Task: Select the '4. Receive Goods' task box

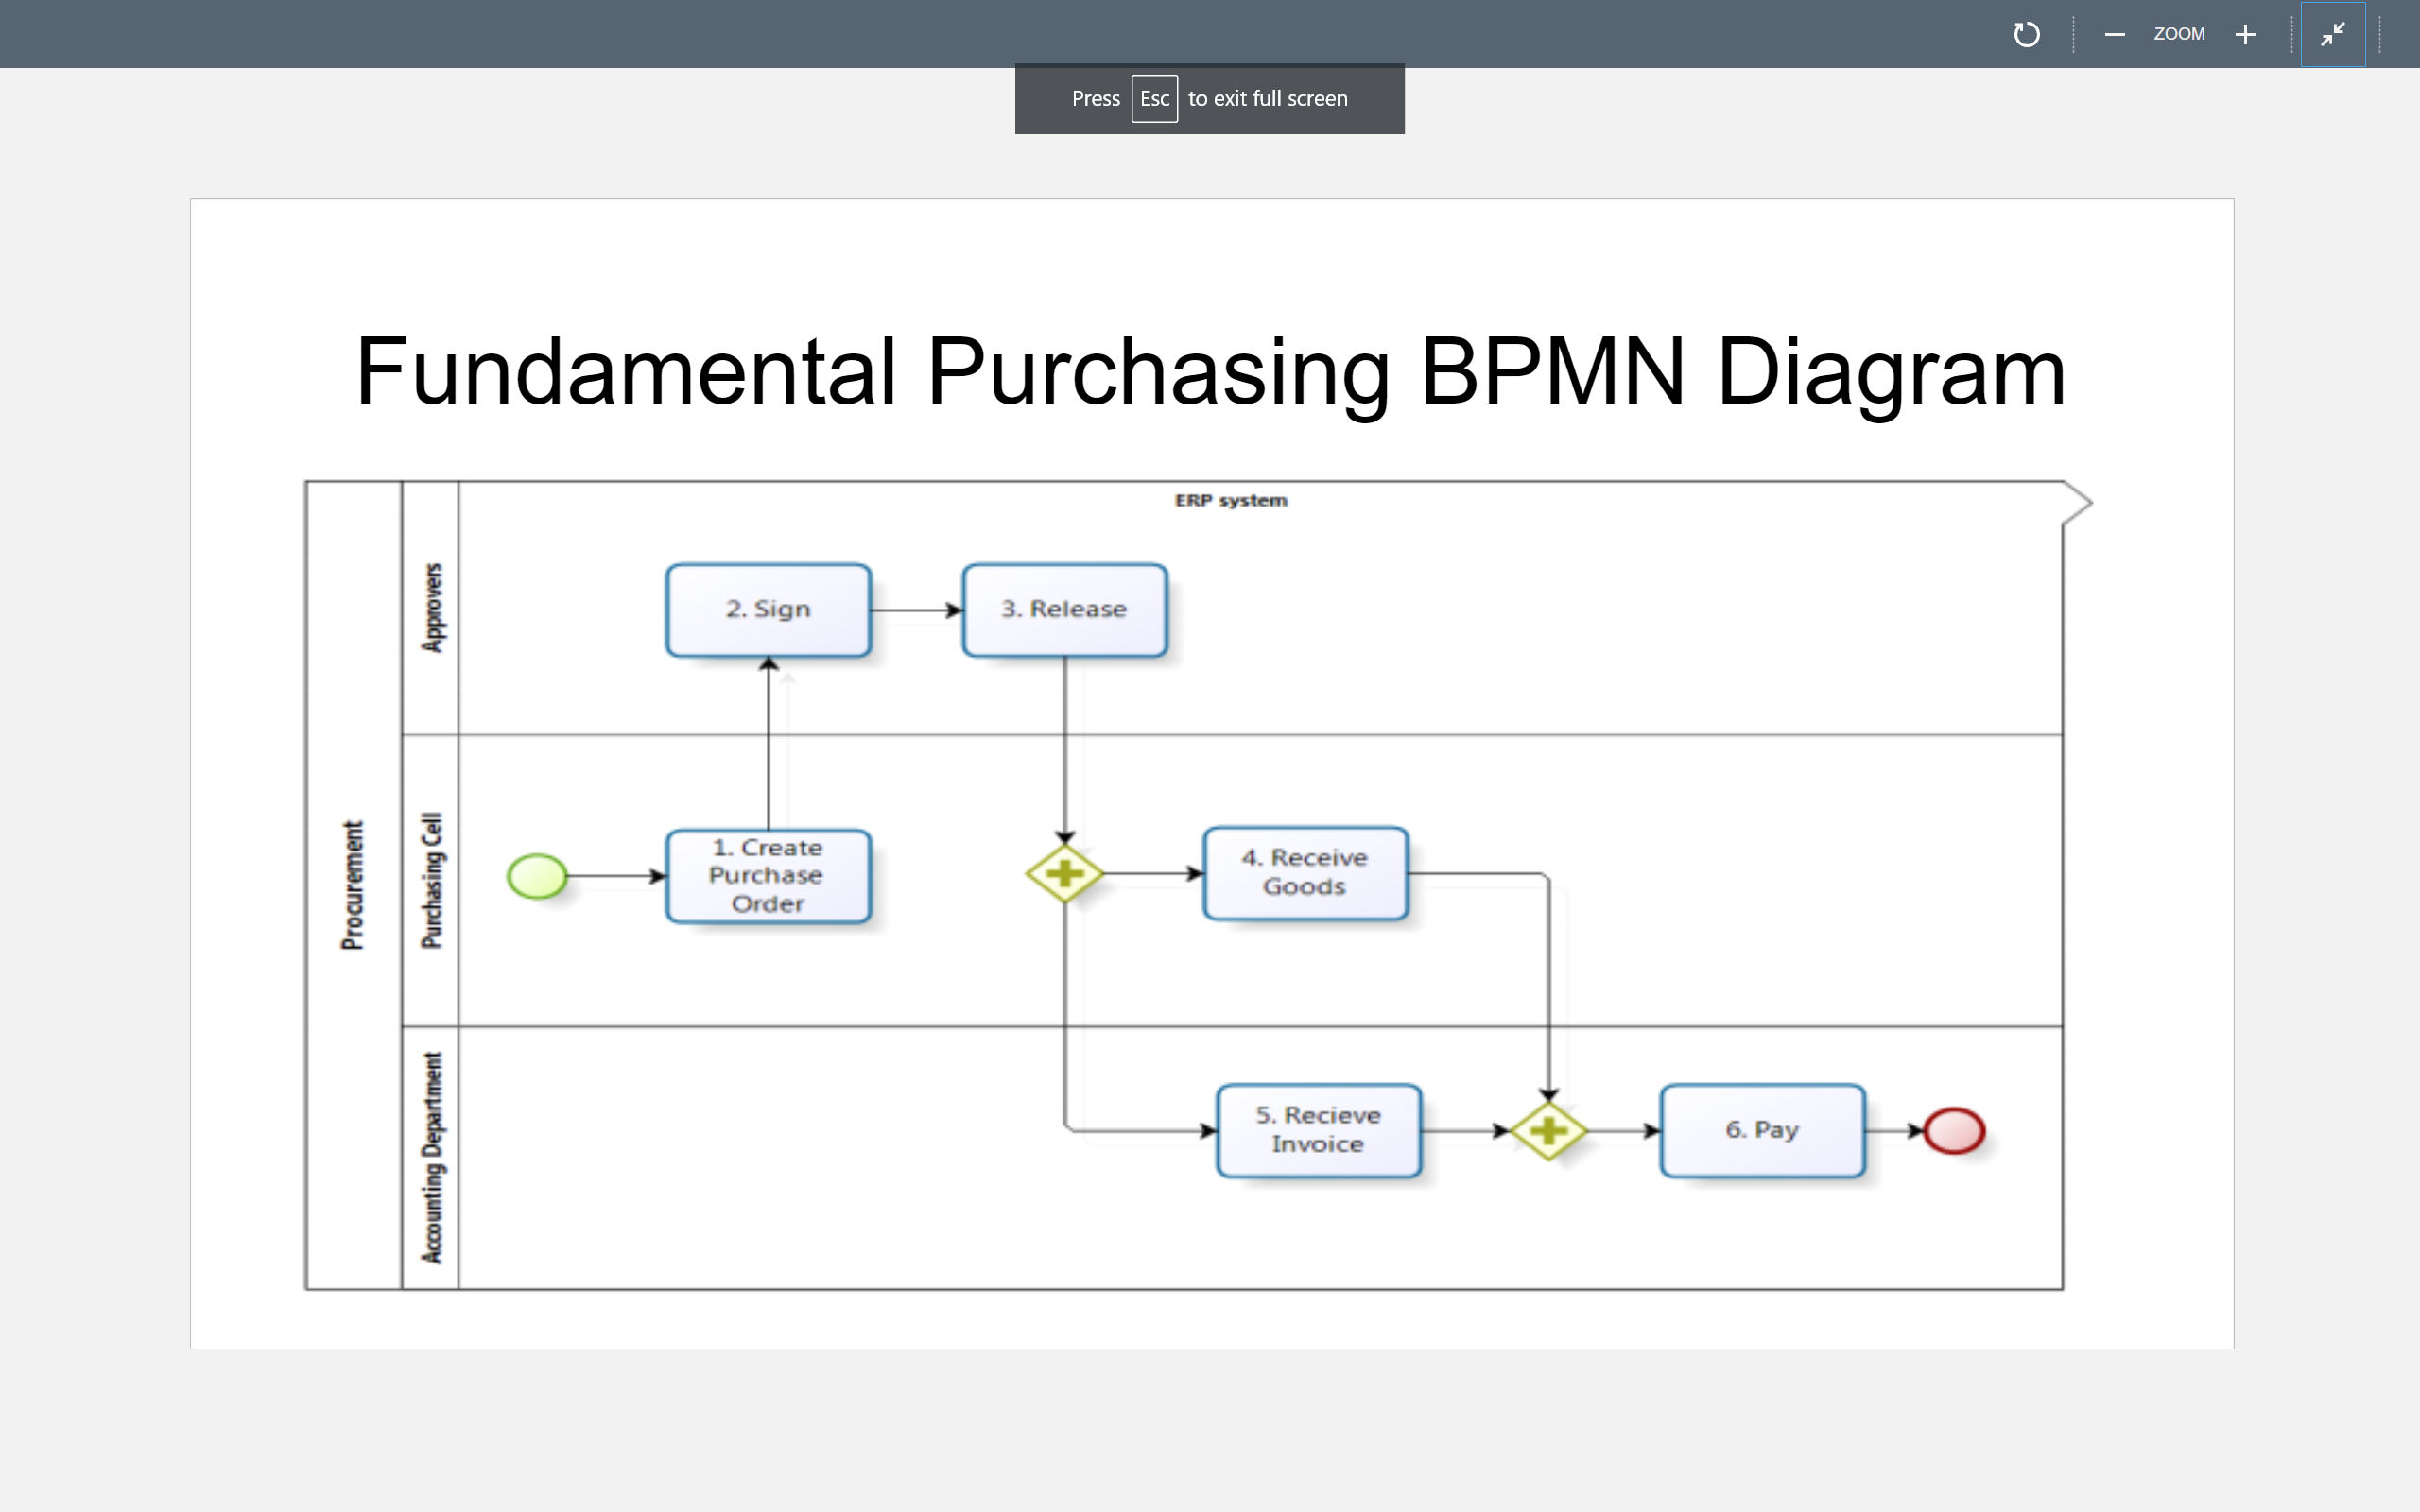Action: click(1305, 873)
